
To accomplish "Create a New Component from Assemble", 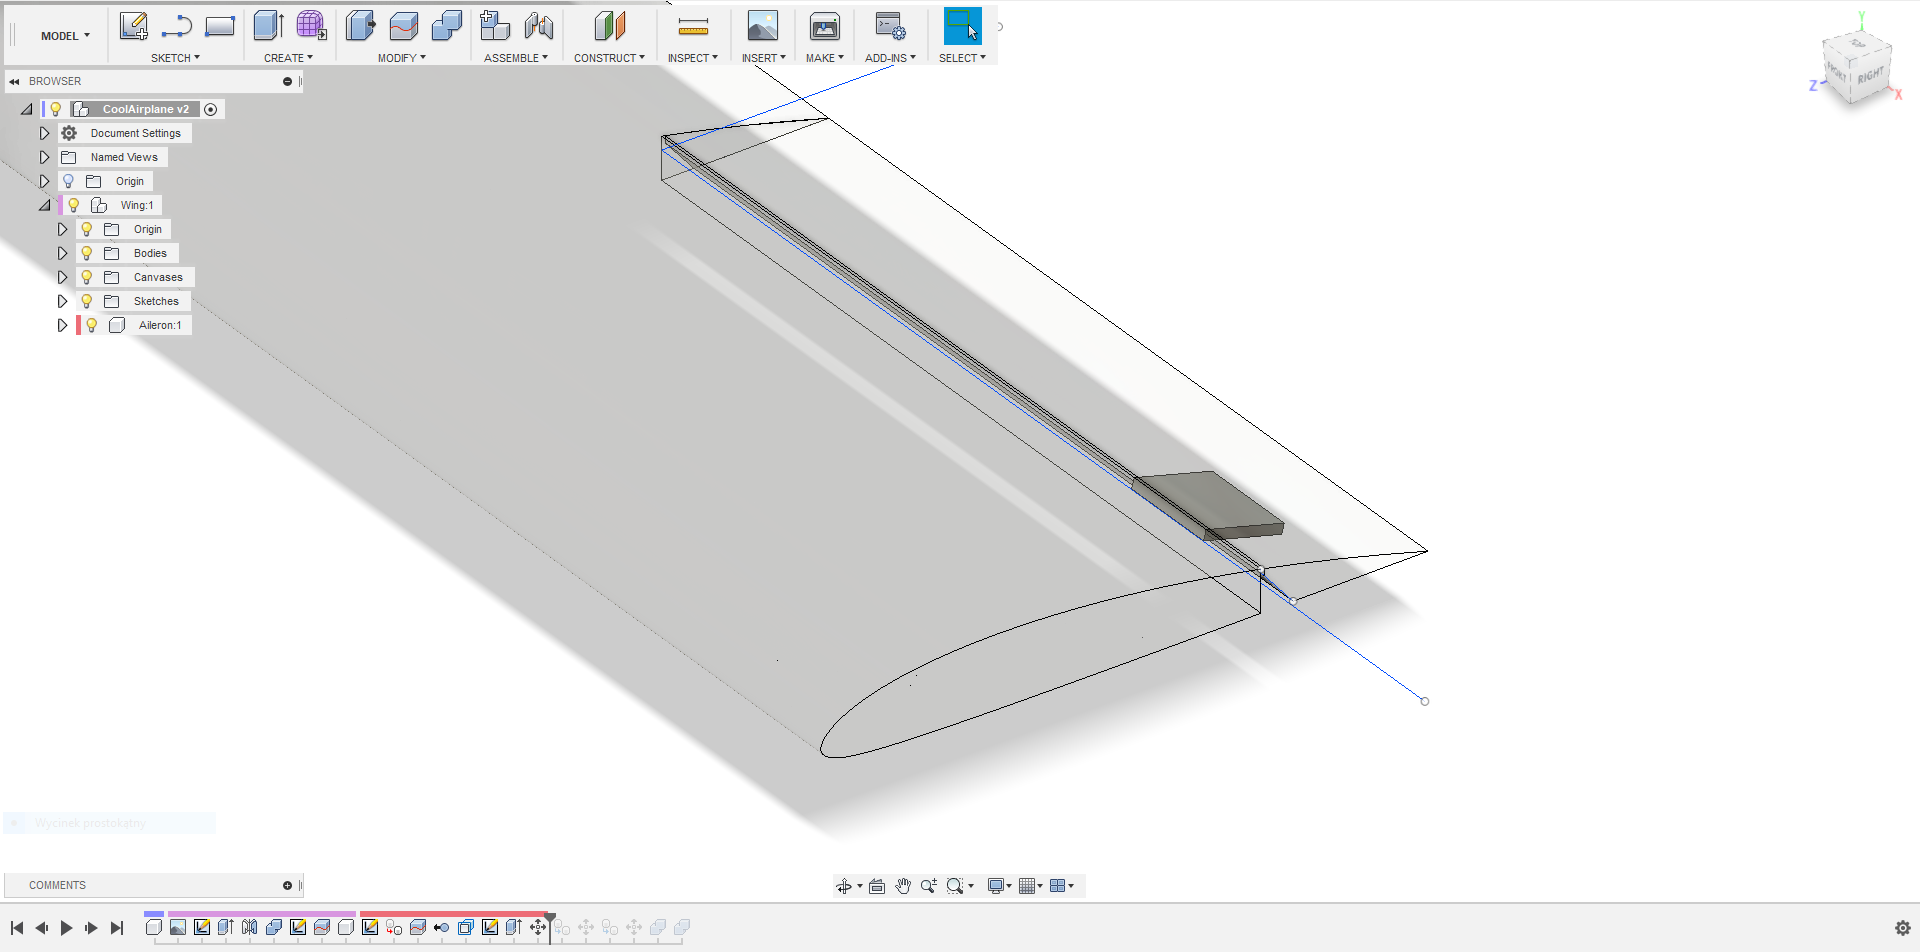I will 494,26.
